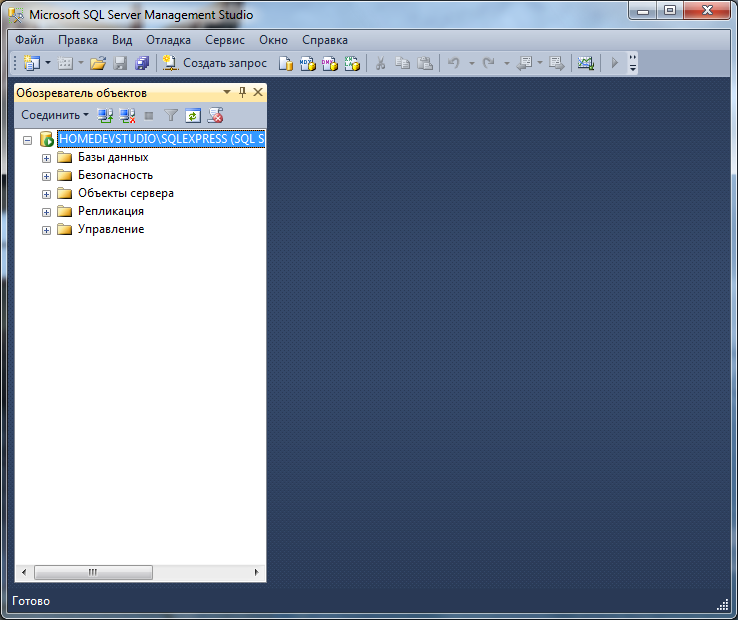Open the Справка menu
The height and width of the screenshot is (620, 738).
pyautogui.click(x=325, y=40)
